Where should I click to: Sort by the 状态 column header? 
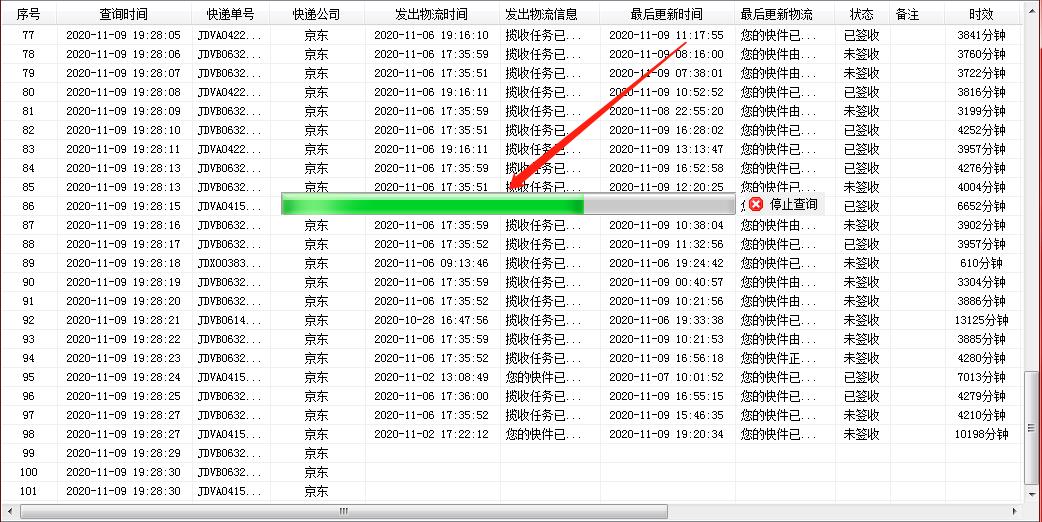[x=862, y=14]
